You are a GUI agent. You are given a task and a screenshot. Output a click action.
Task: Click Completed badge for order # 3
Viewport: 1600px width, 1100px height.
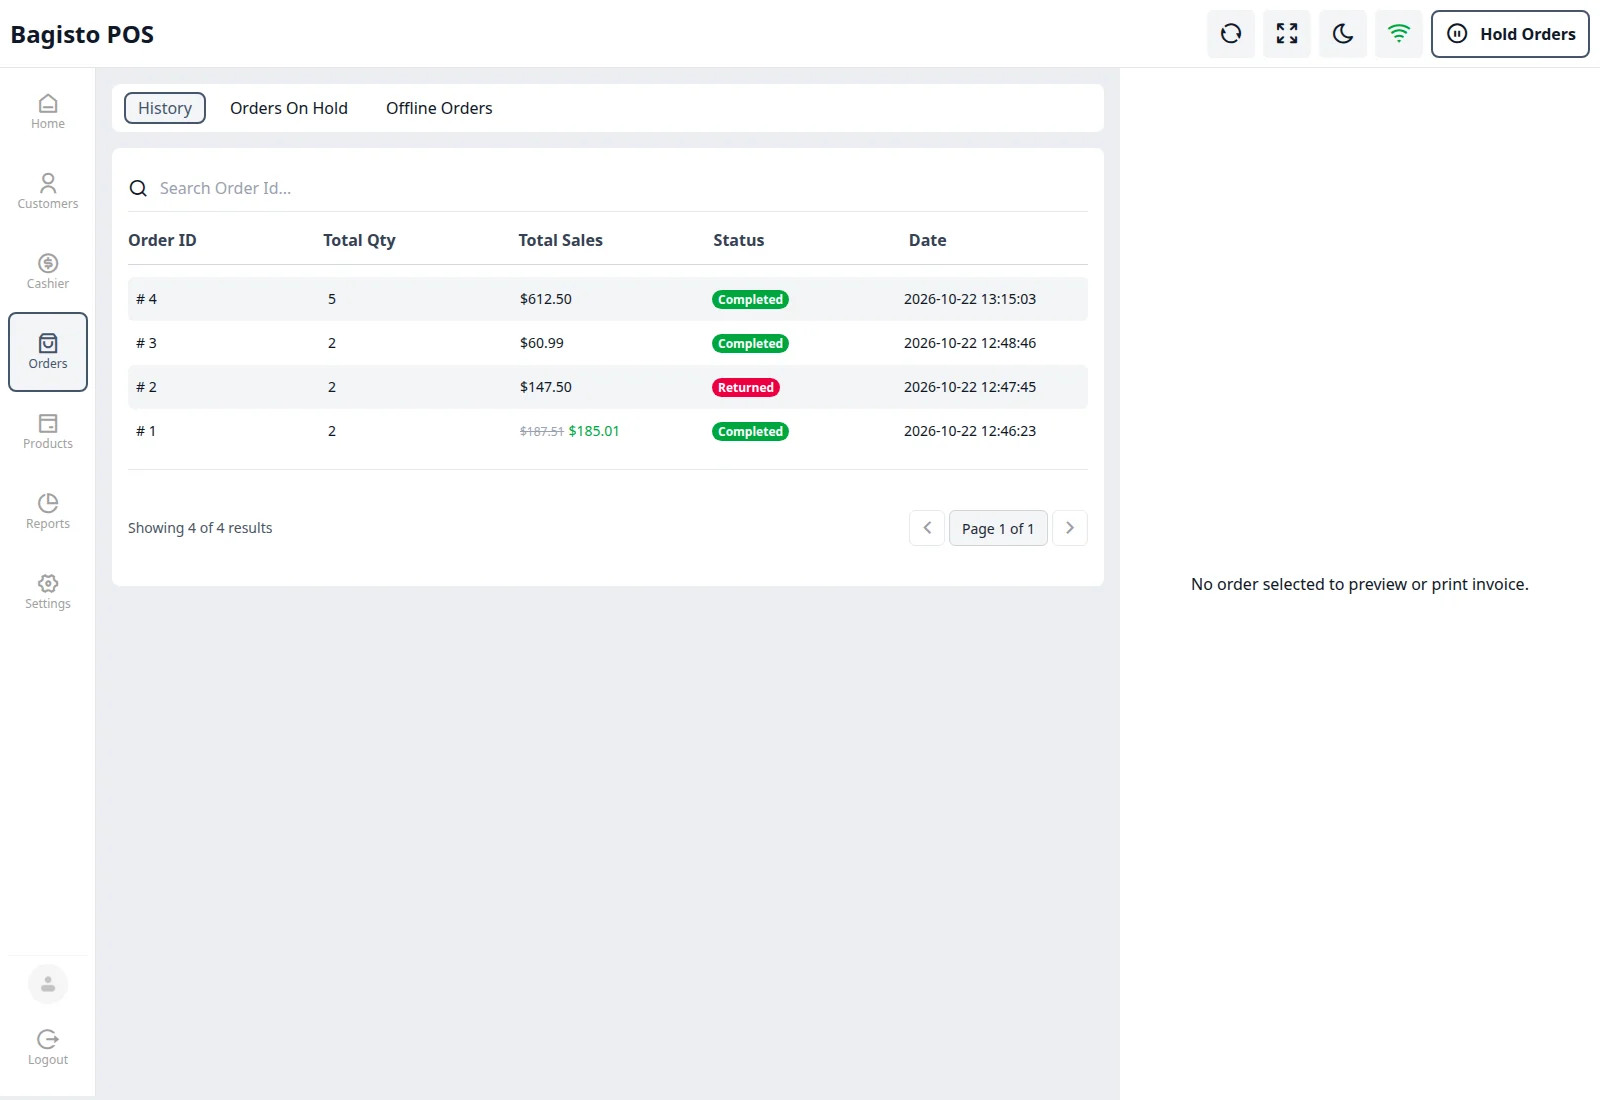pyautogui.click(x=750, y=343)
